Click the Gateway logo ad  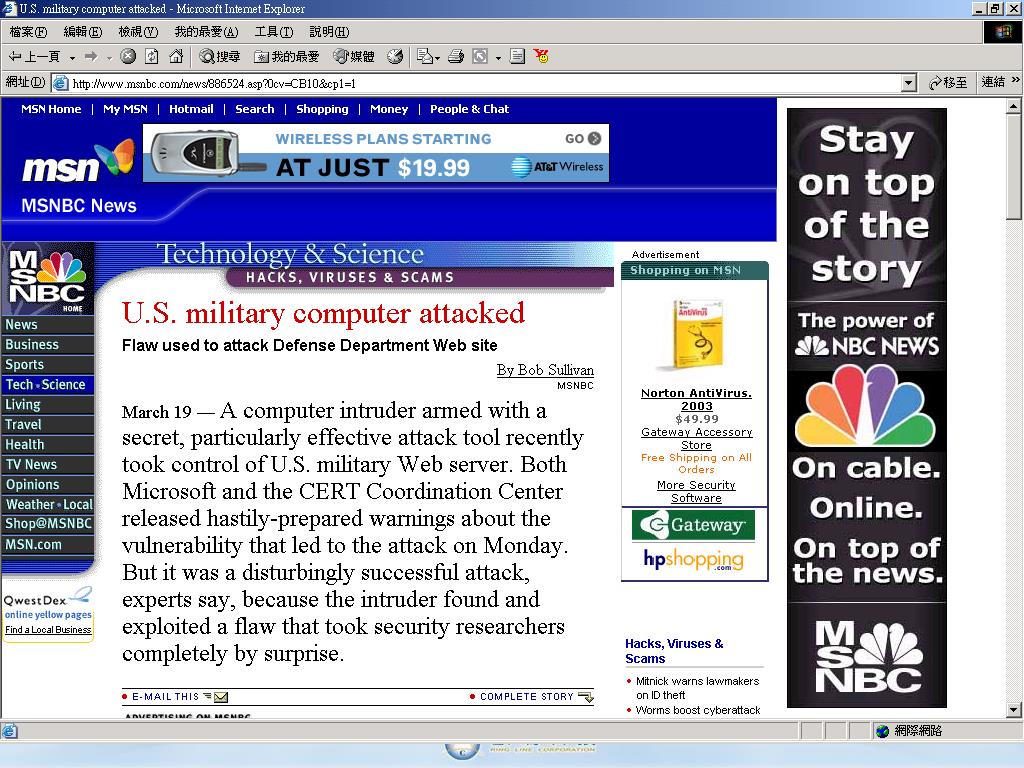pyautogui.click(x=693, y=525)
